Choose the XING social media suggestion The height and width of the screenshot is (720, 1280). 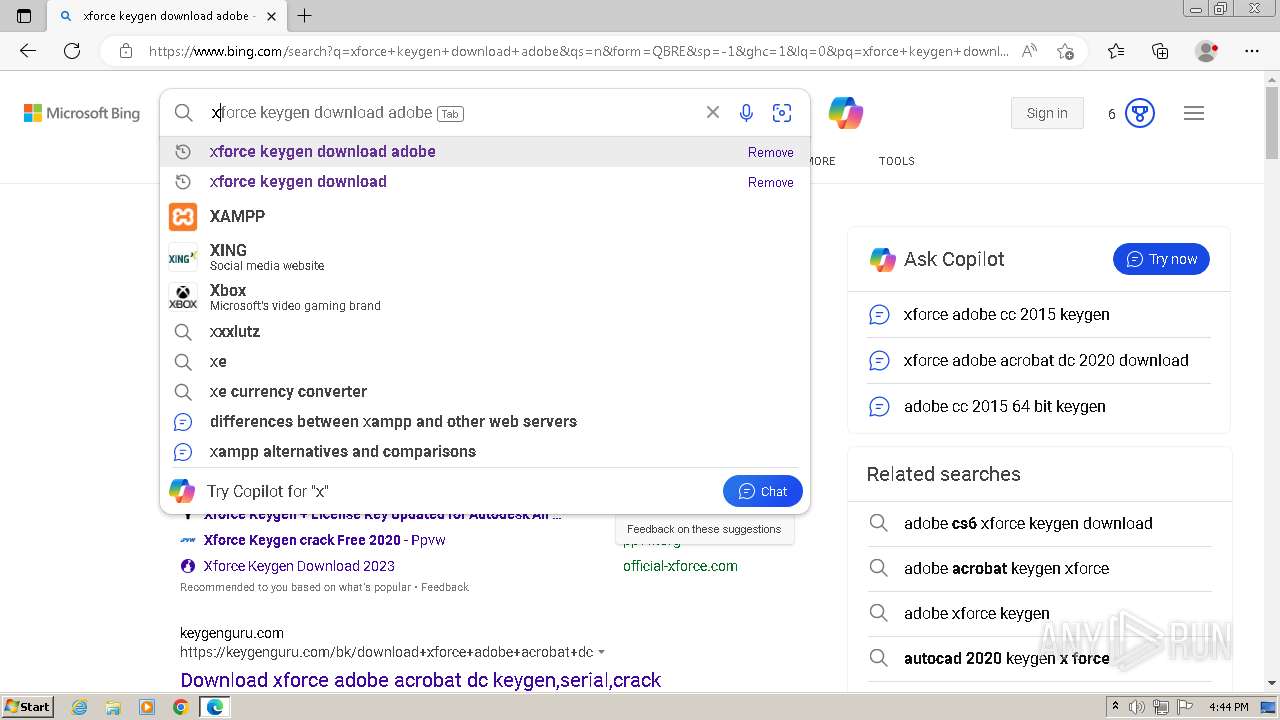(485, 257)
